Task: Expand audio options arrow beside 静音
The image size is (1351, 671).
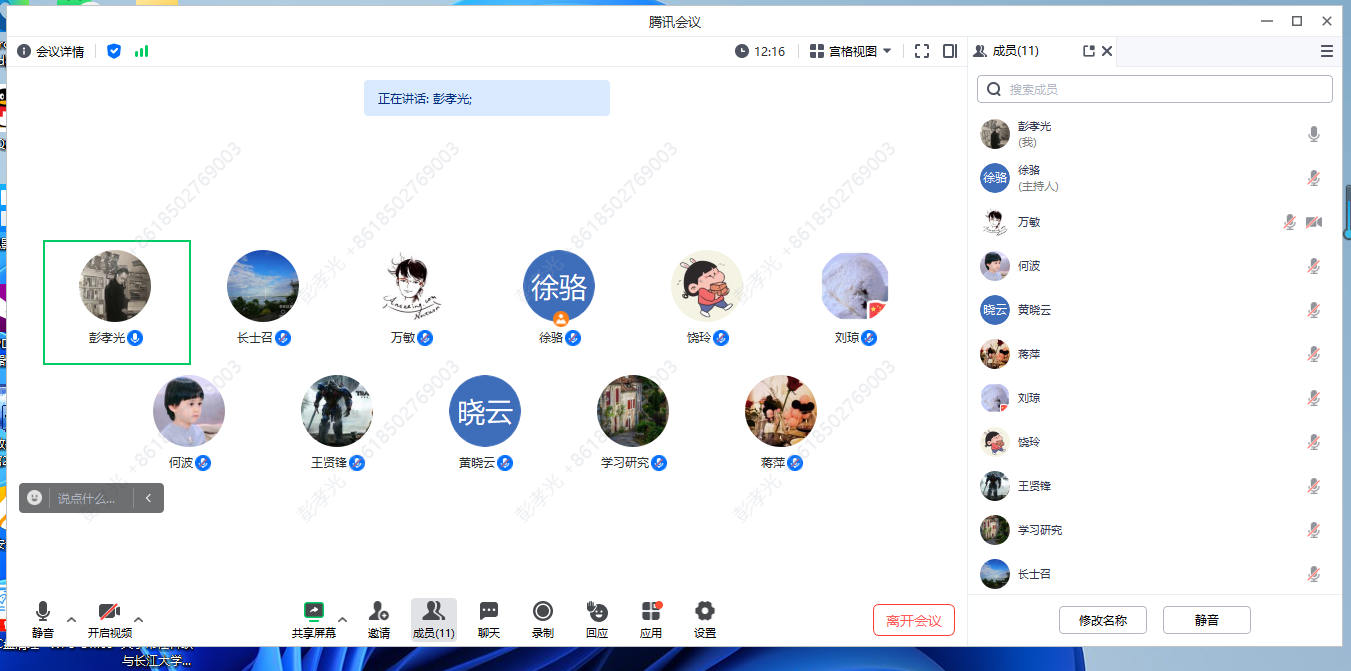Action: [x=71, y=619]
